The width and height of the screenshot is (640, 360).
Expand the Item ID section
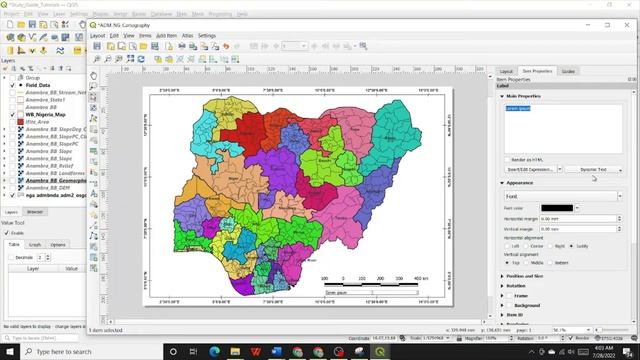point(502,315)
